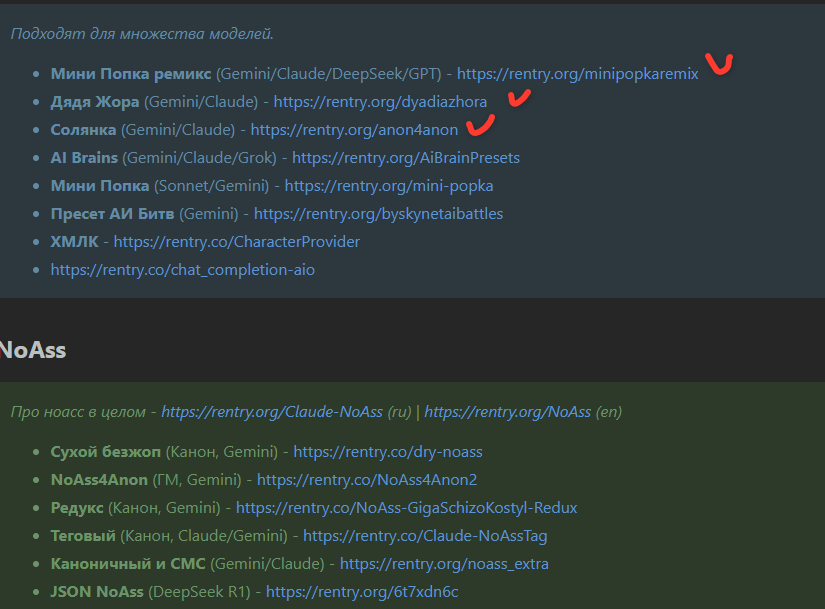The width and height of the screenshot is (825, 609).
Task: Click the text 'Дядя Жора'
Action: pyautogui.click(x=95, y=102)
